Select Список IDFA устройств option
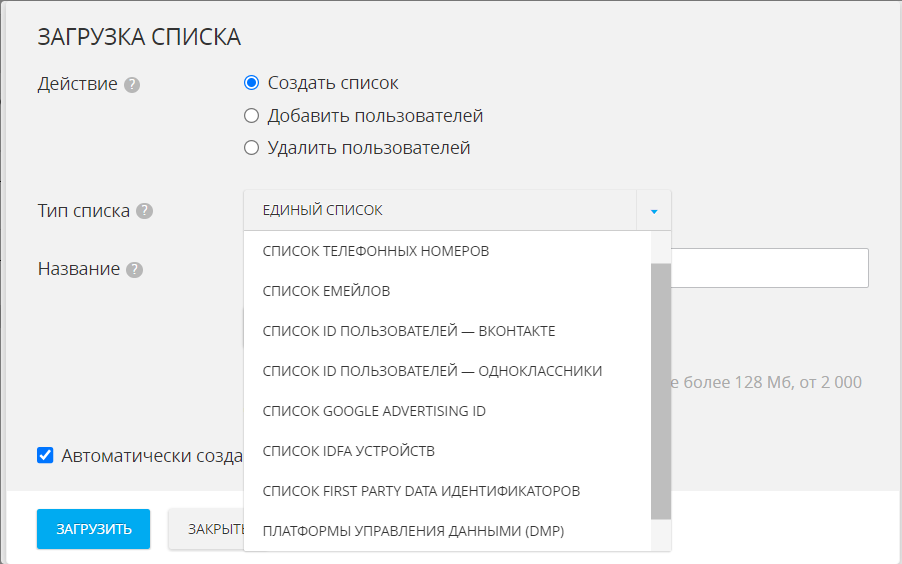Image resolution: width=902 pixels, height=564 pixels. pos(348,451)
